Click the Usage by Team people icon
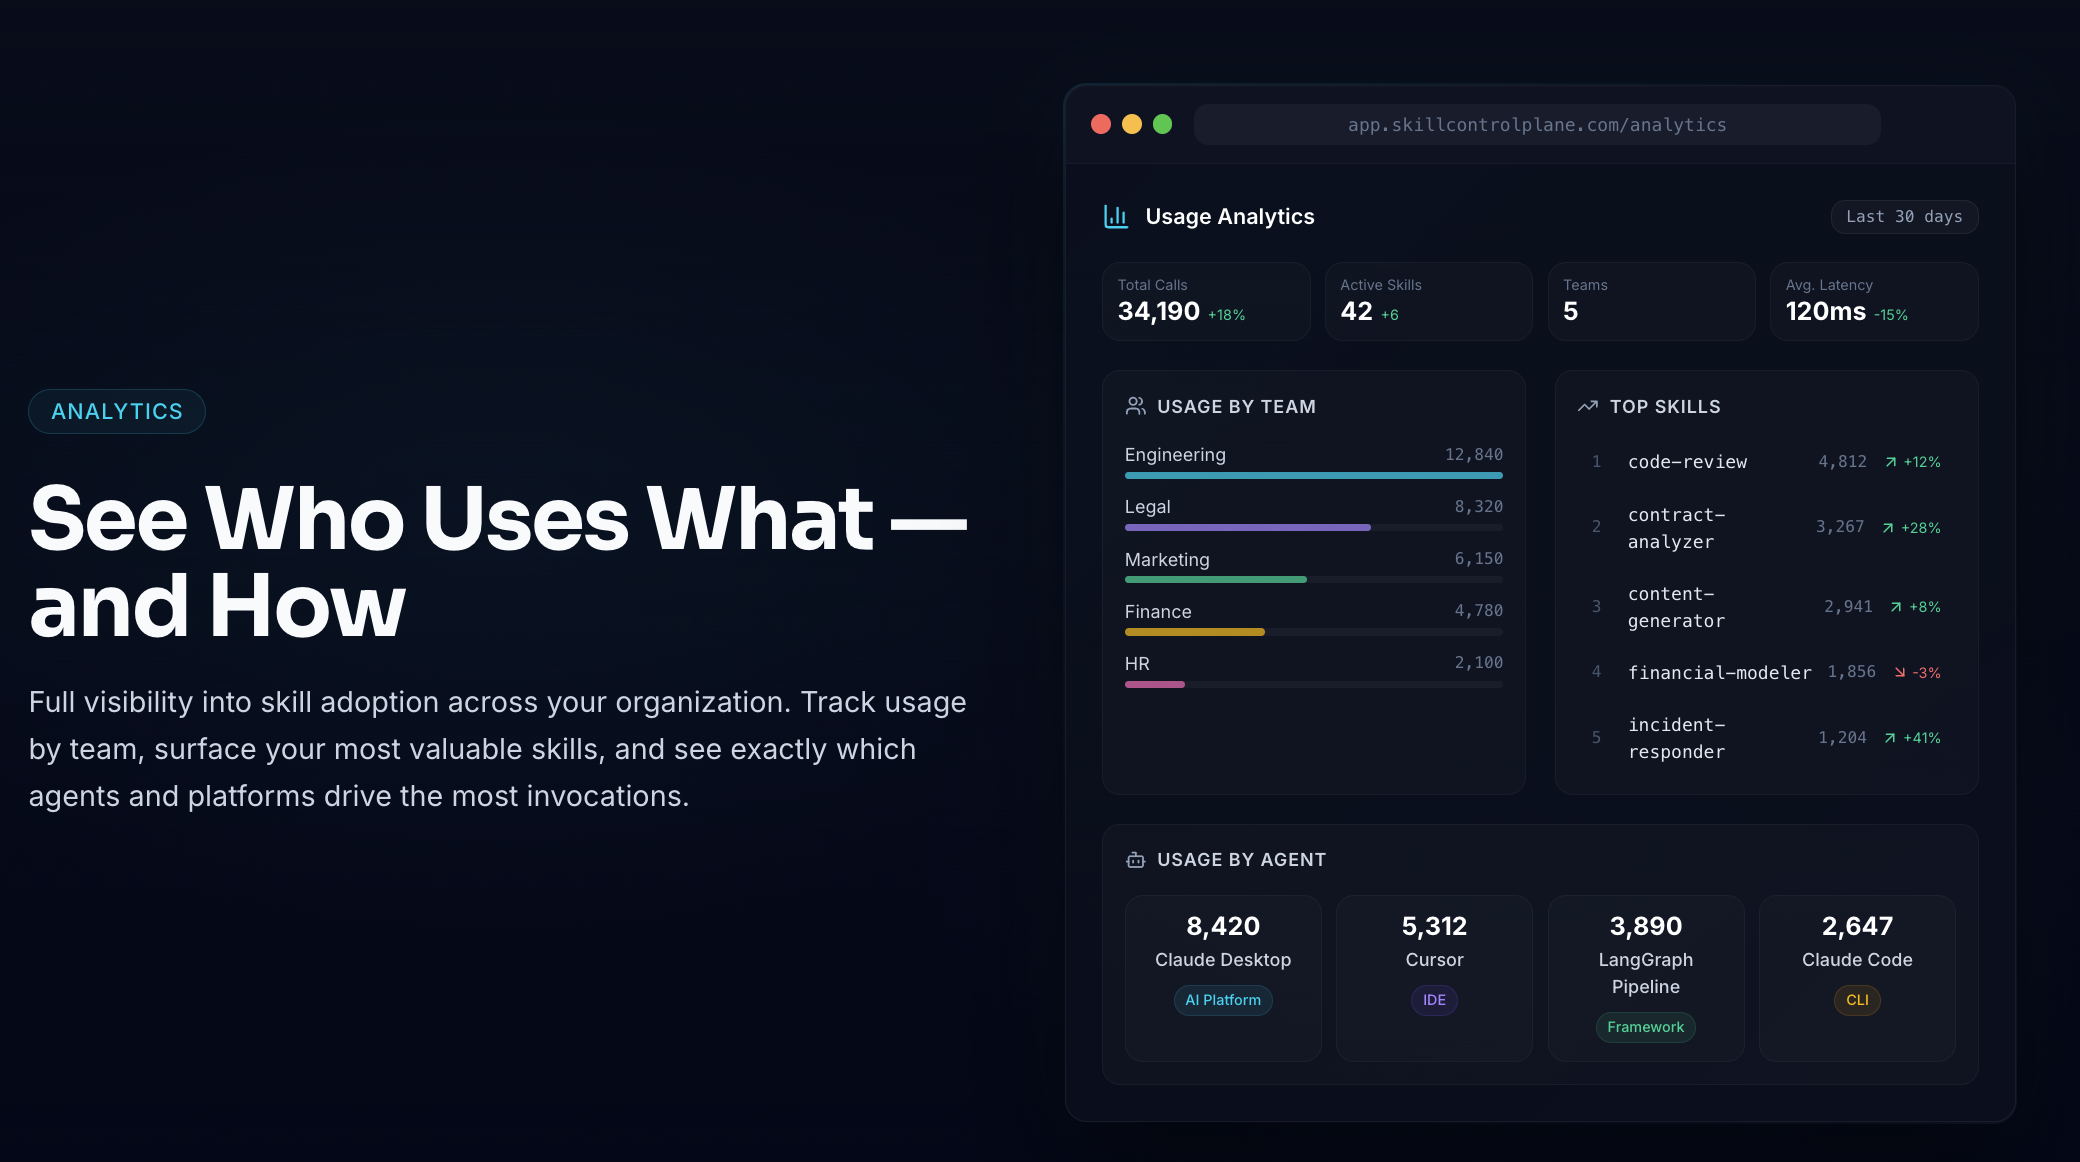Image resolution: width=2080 pixels, height=1162 pixels. pos(1135,406)
